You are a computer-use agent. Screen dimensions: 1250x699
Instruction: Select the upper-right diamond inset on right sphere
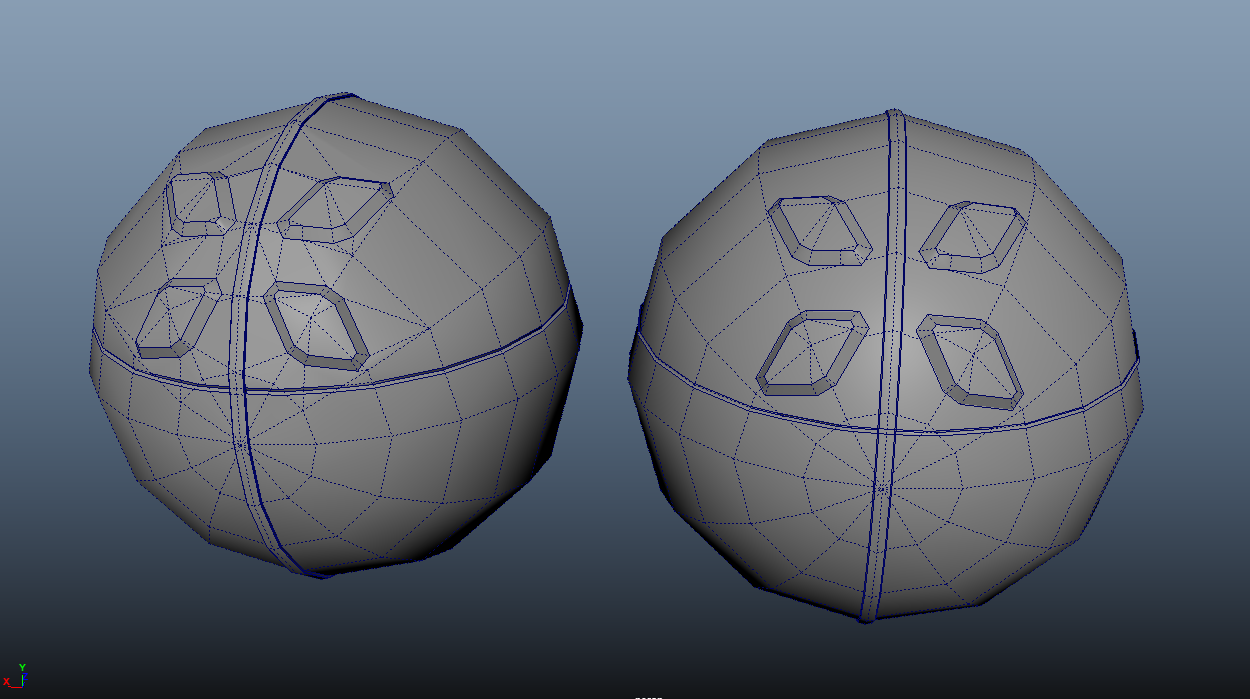(971, 238)
